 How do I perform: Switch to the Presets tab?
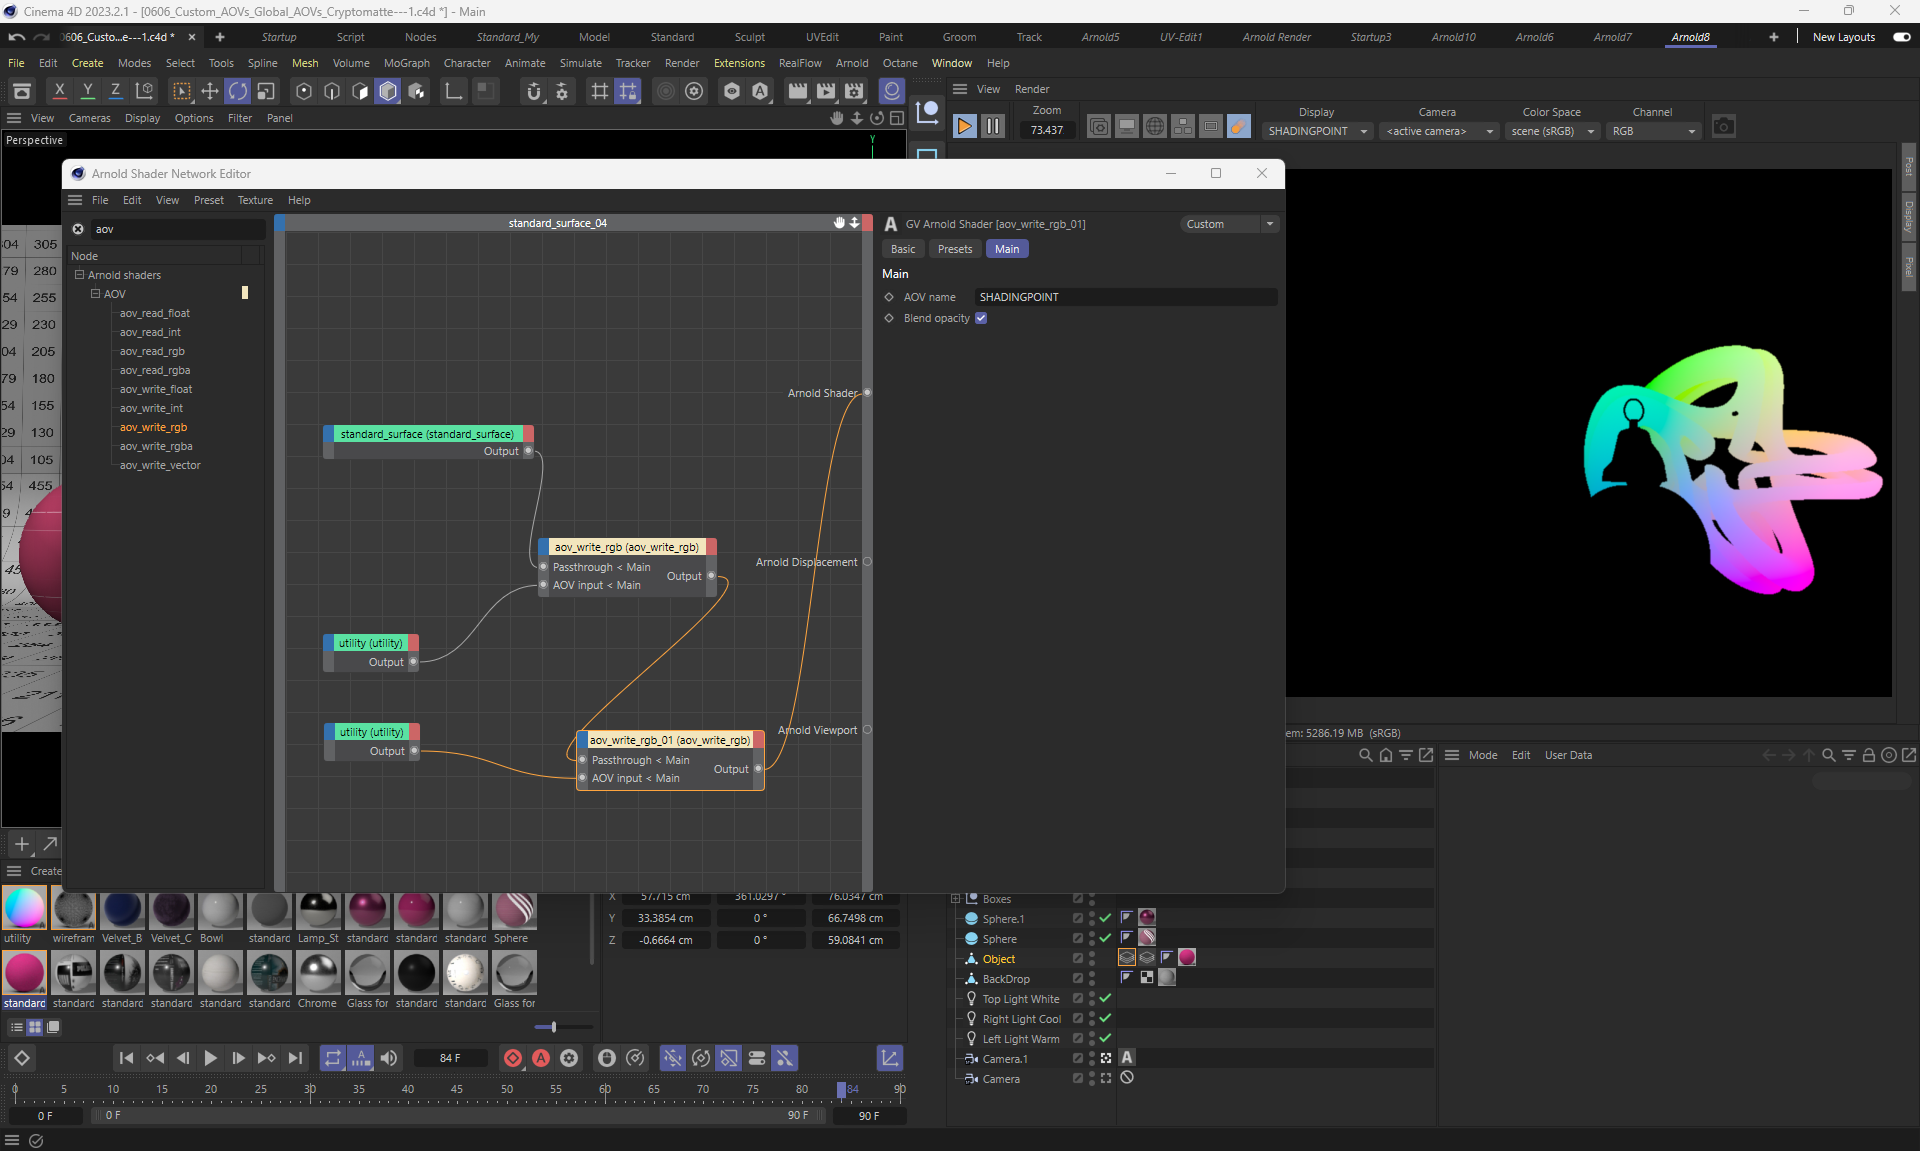(x=954, y=249)
